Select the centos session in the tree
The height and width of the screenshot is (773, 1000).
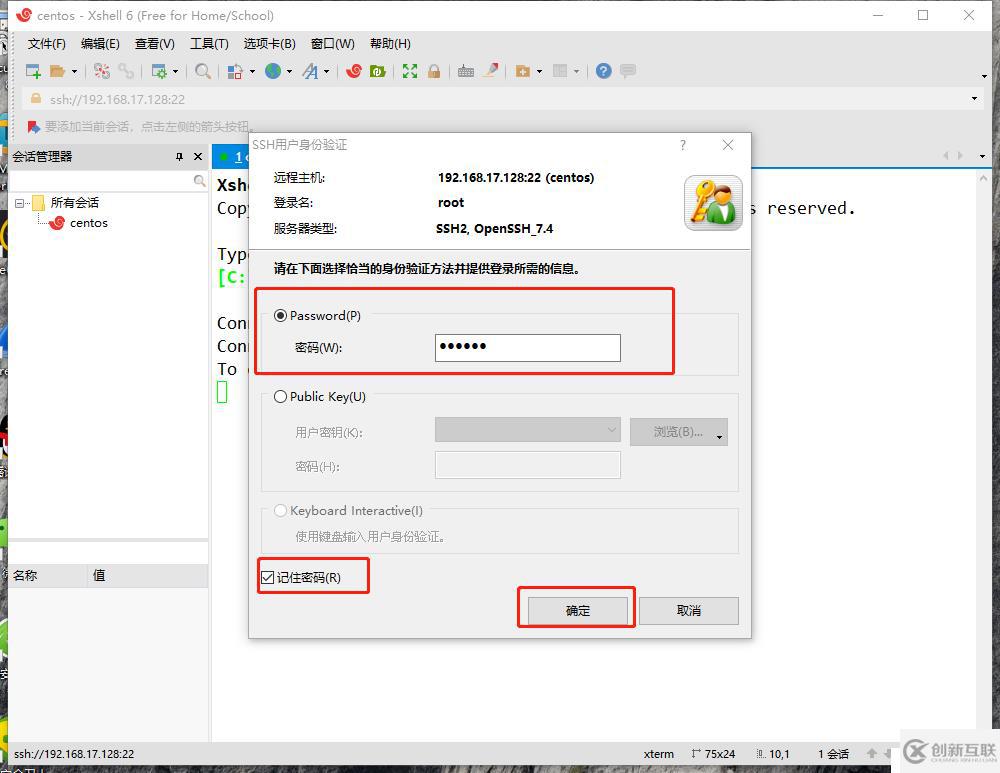pos(89,223)
